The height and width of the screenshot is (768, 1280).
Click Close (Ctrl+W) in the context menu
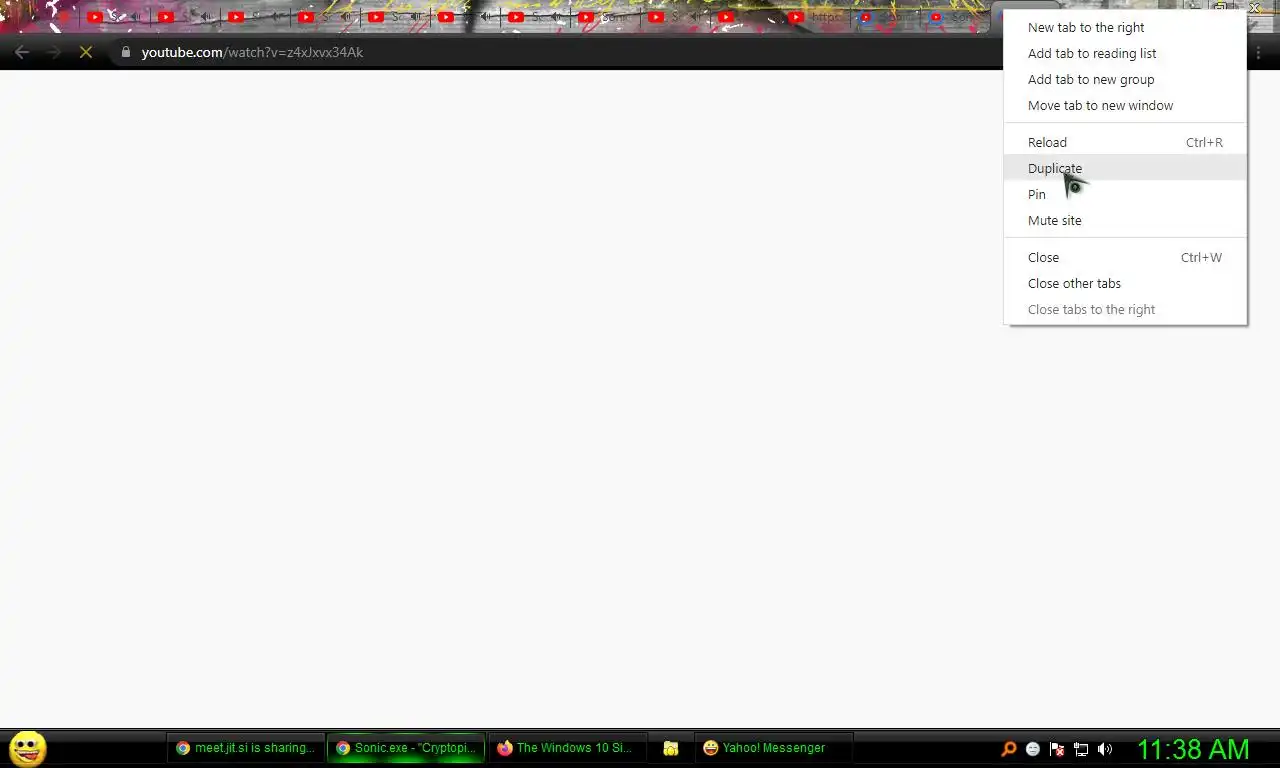[x=1125, y=257]
